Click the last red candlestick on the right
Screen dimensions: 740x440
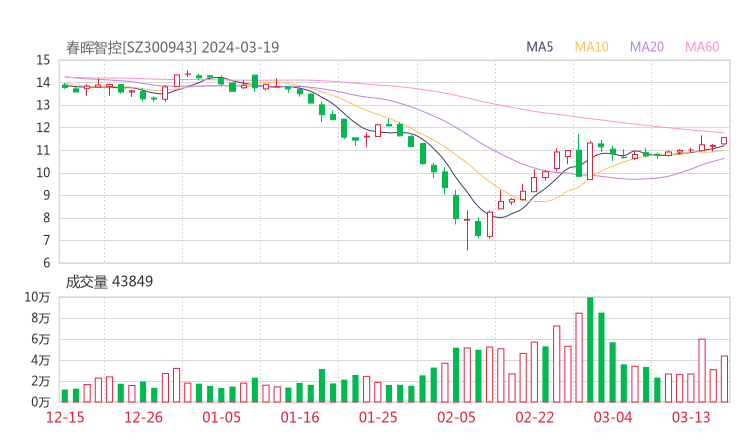(x=724, y=141)
